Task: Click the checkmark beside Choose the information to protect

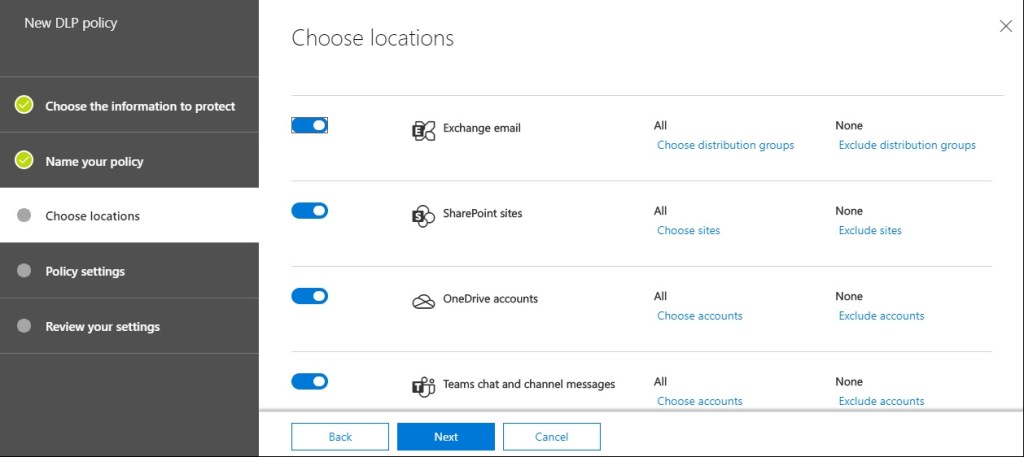Action: [25, 106]
